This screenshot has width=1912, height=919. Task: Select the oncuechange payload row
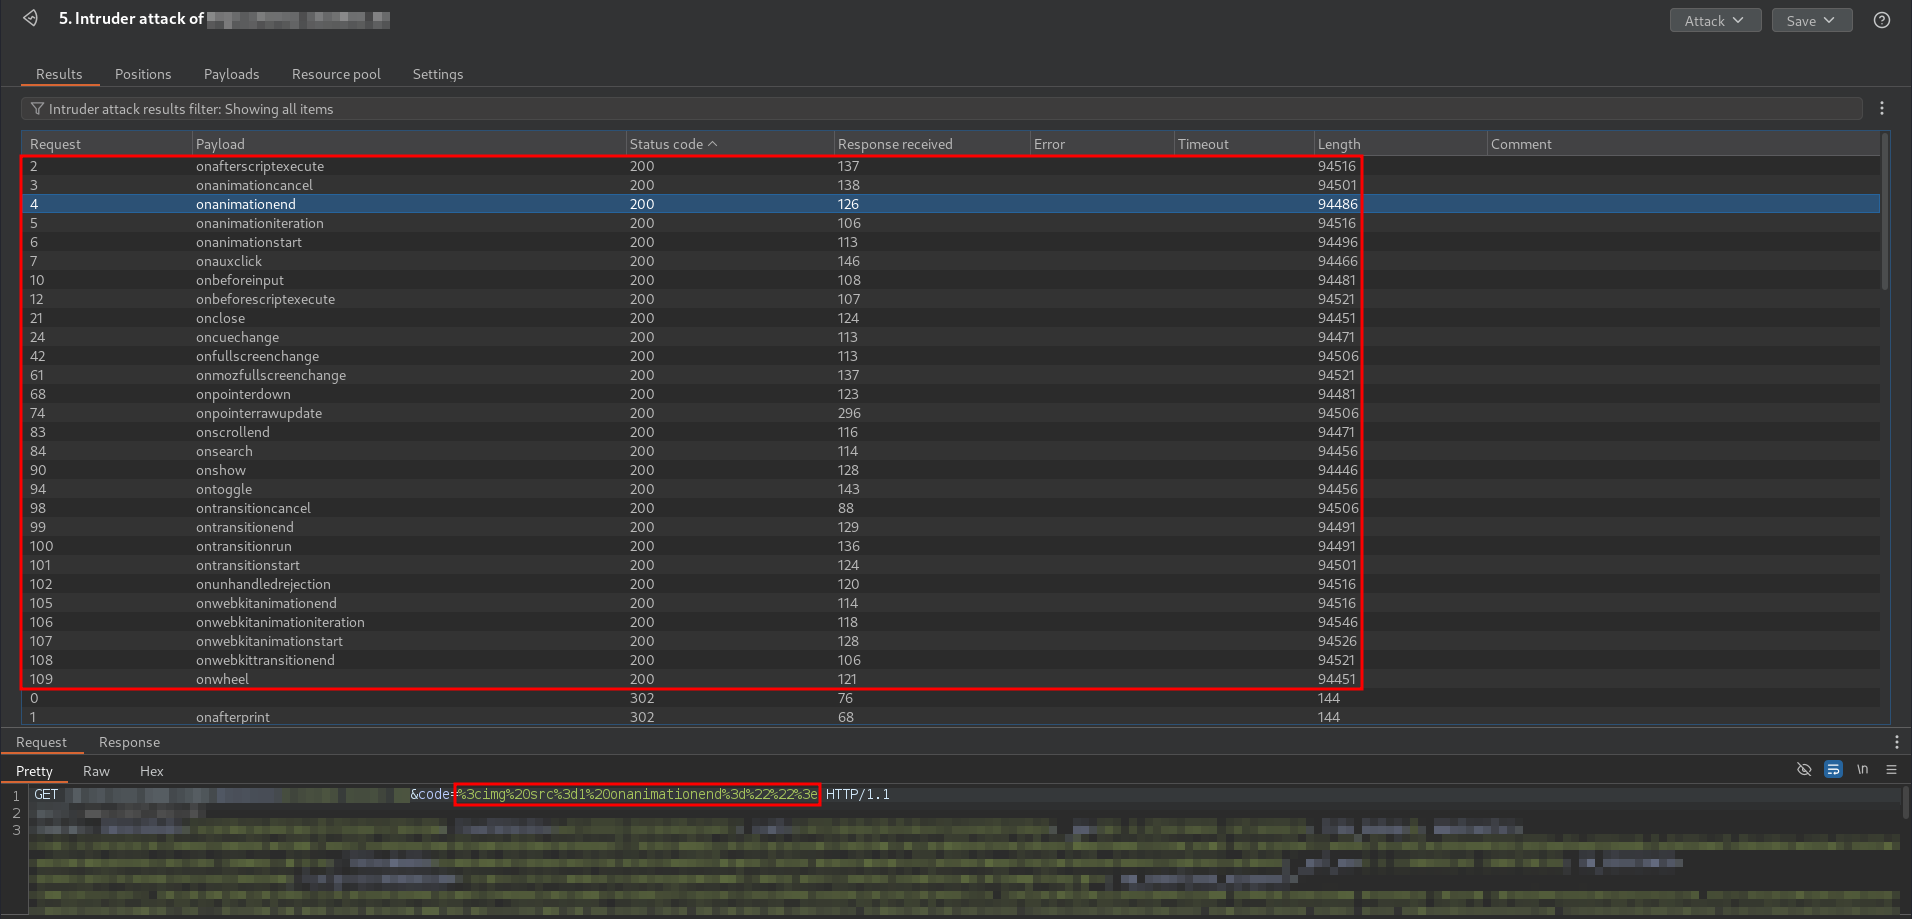click(951, 337)
